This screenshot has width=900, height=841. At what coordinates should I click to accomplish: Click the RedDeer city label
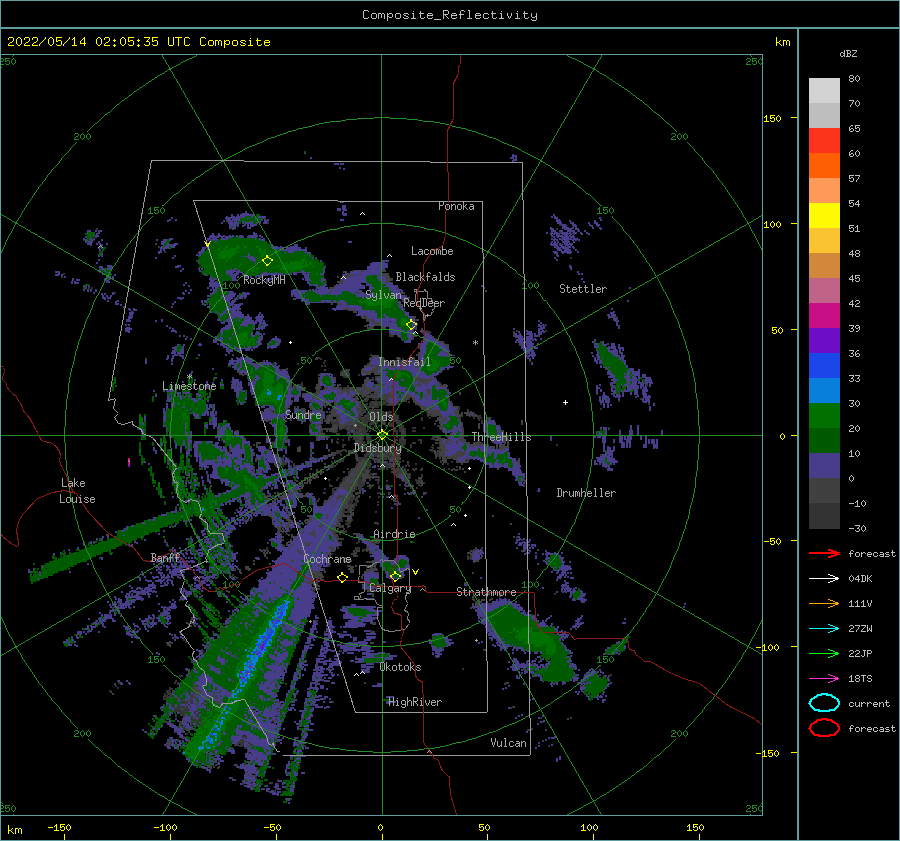[x=424, y=303]
